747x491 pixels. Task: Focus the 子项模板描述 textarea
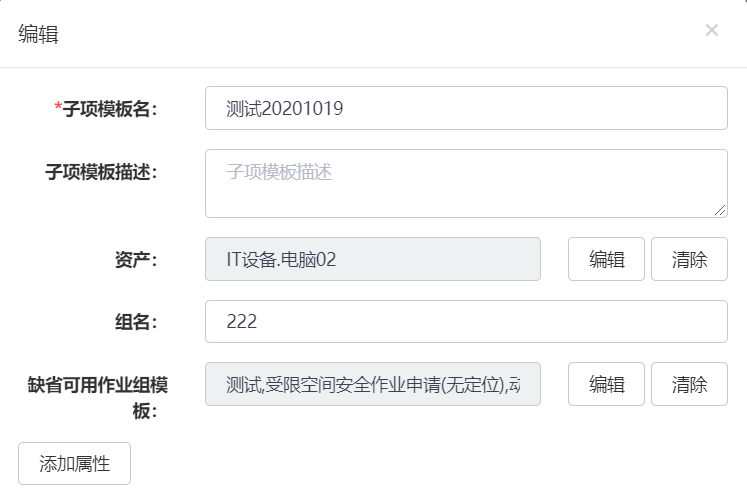pos(466,183)
